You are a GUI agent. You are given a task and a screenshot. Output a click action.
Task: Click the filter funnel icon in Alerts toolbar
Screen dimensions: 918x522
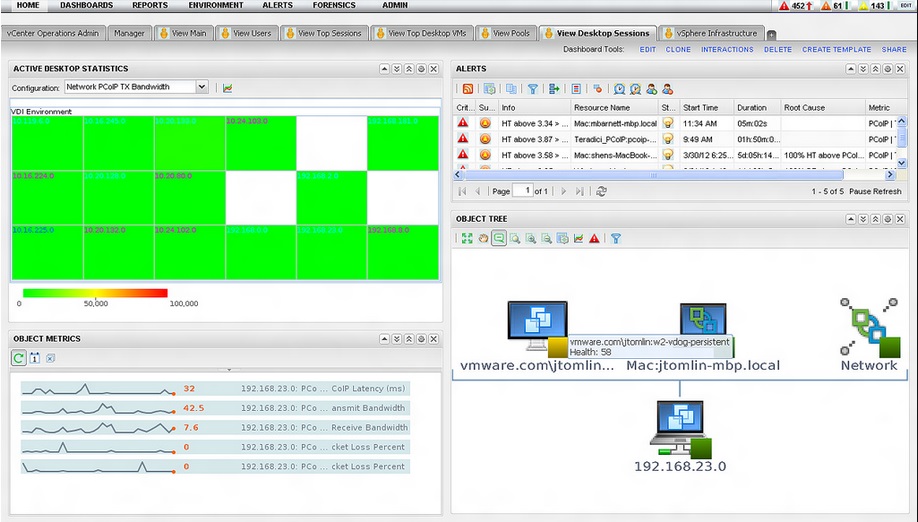coord(532,89)
